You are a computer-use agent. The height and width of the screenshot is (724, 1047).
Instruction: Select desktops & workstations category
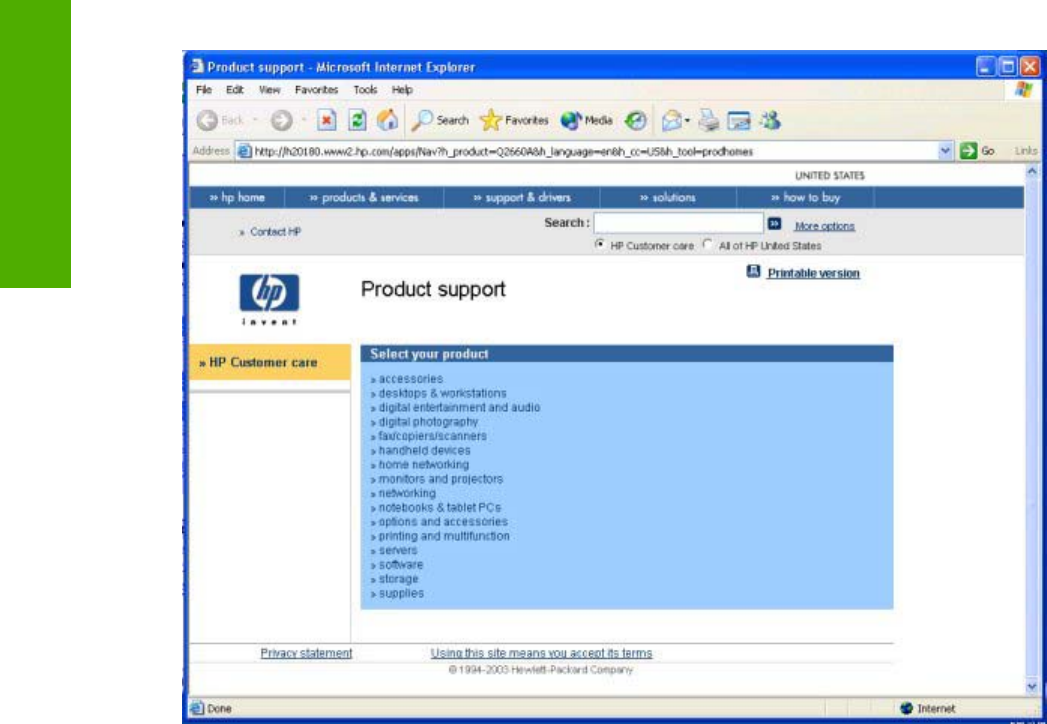[443, 393]
